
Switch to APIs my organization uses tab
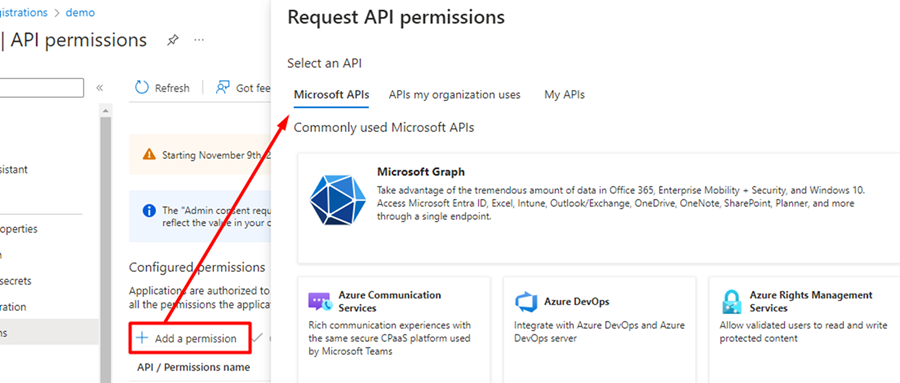455,95
